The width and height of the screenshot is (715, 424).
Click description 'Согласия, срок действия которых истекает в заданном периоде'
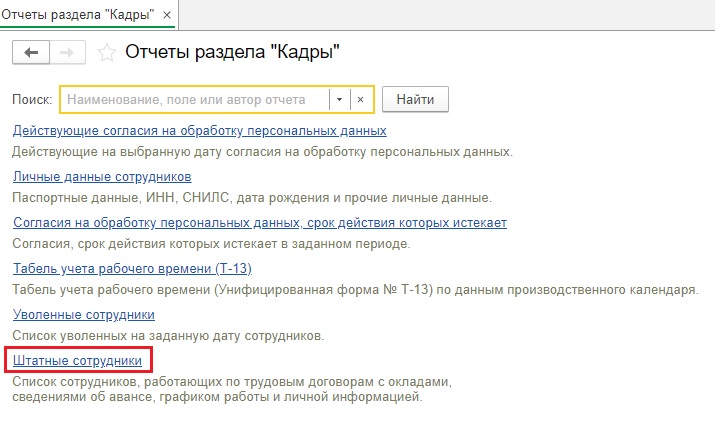[211, 244]
